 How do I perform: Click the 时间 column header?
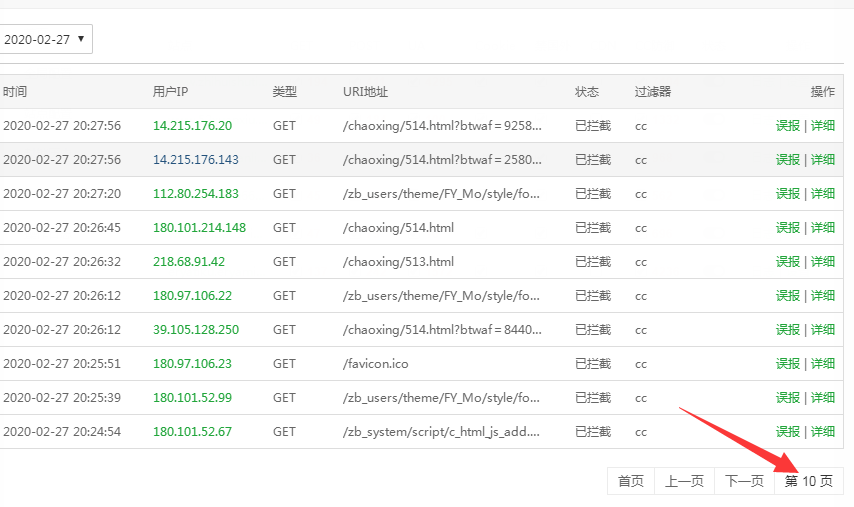click(x=15, y=92)
